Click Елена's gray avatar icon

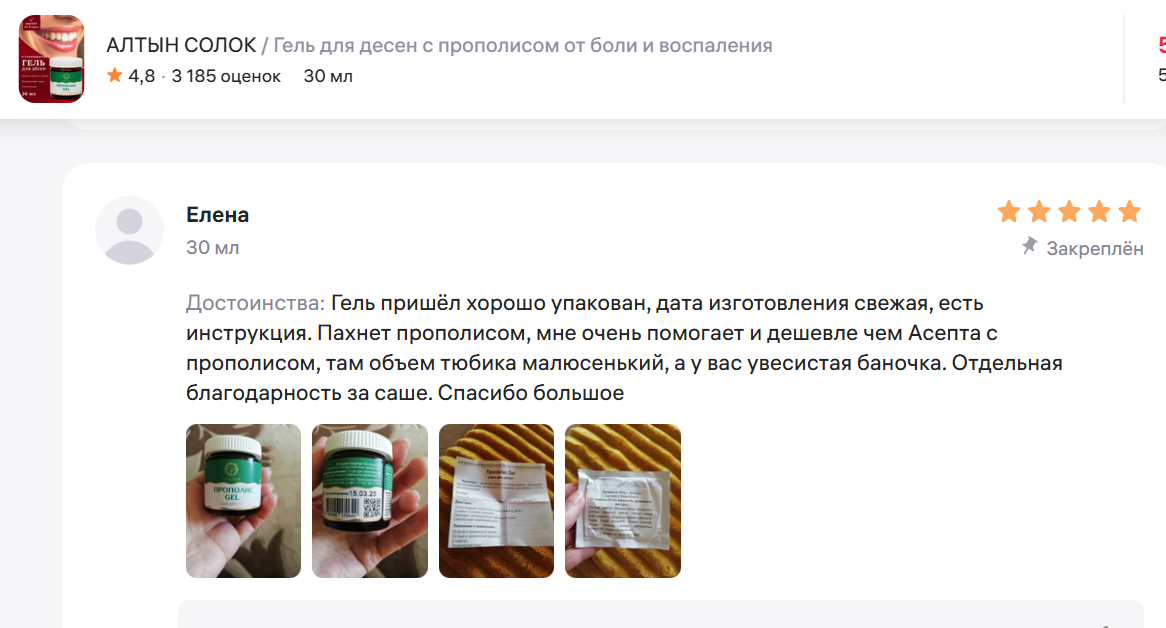pyautogui.click(x=129, y=230)
